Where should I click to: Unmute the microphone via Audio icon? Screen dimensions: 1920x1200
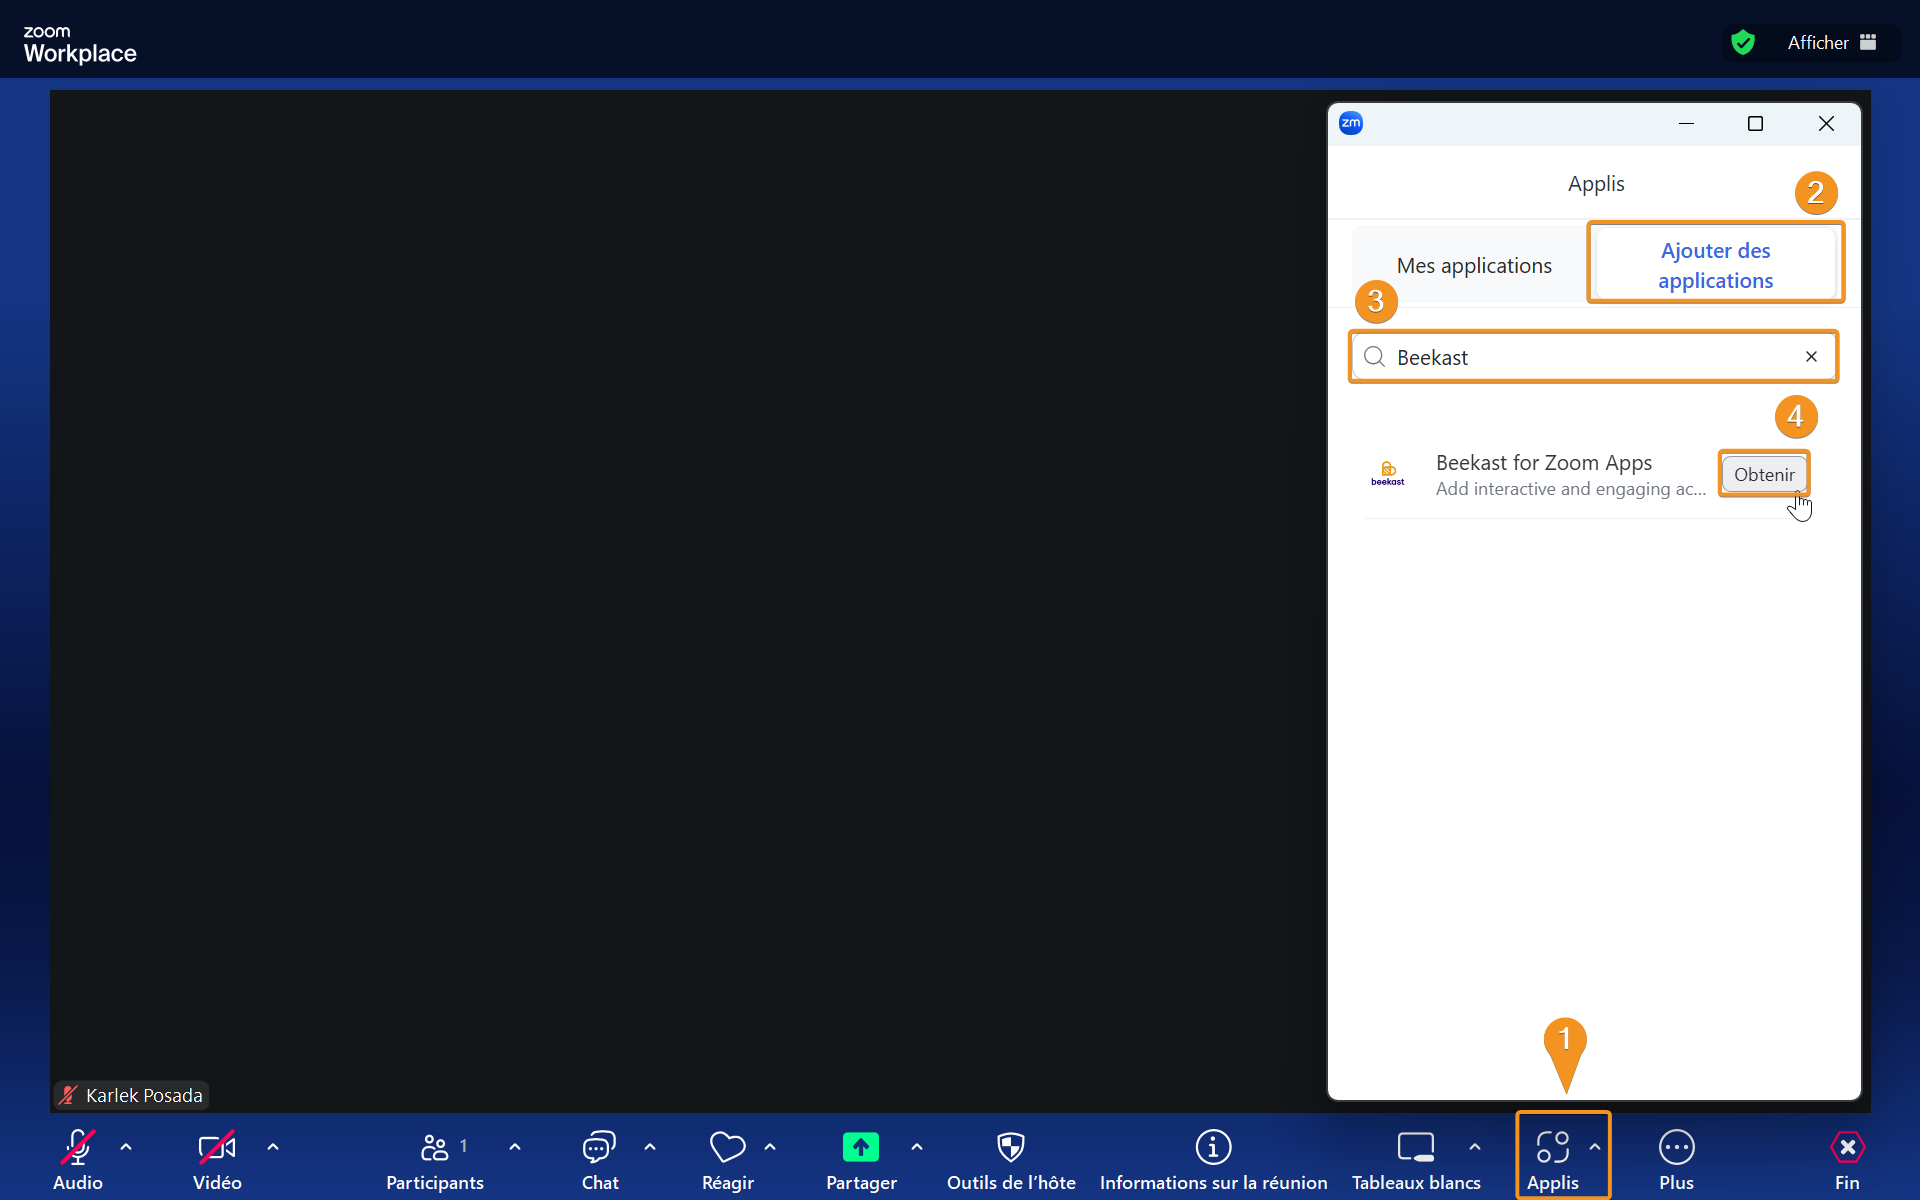coord(78,1148)
